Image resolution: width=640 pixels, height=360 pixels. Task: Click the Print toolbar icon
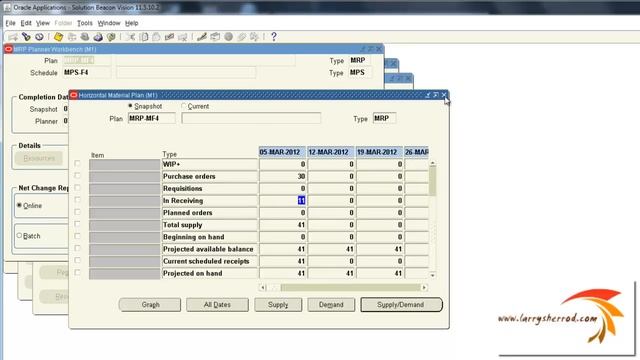pos(98,37)
